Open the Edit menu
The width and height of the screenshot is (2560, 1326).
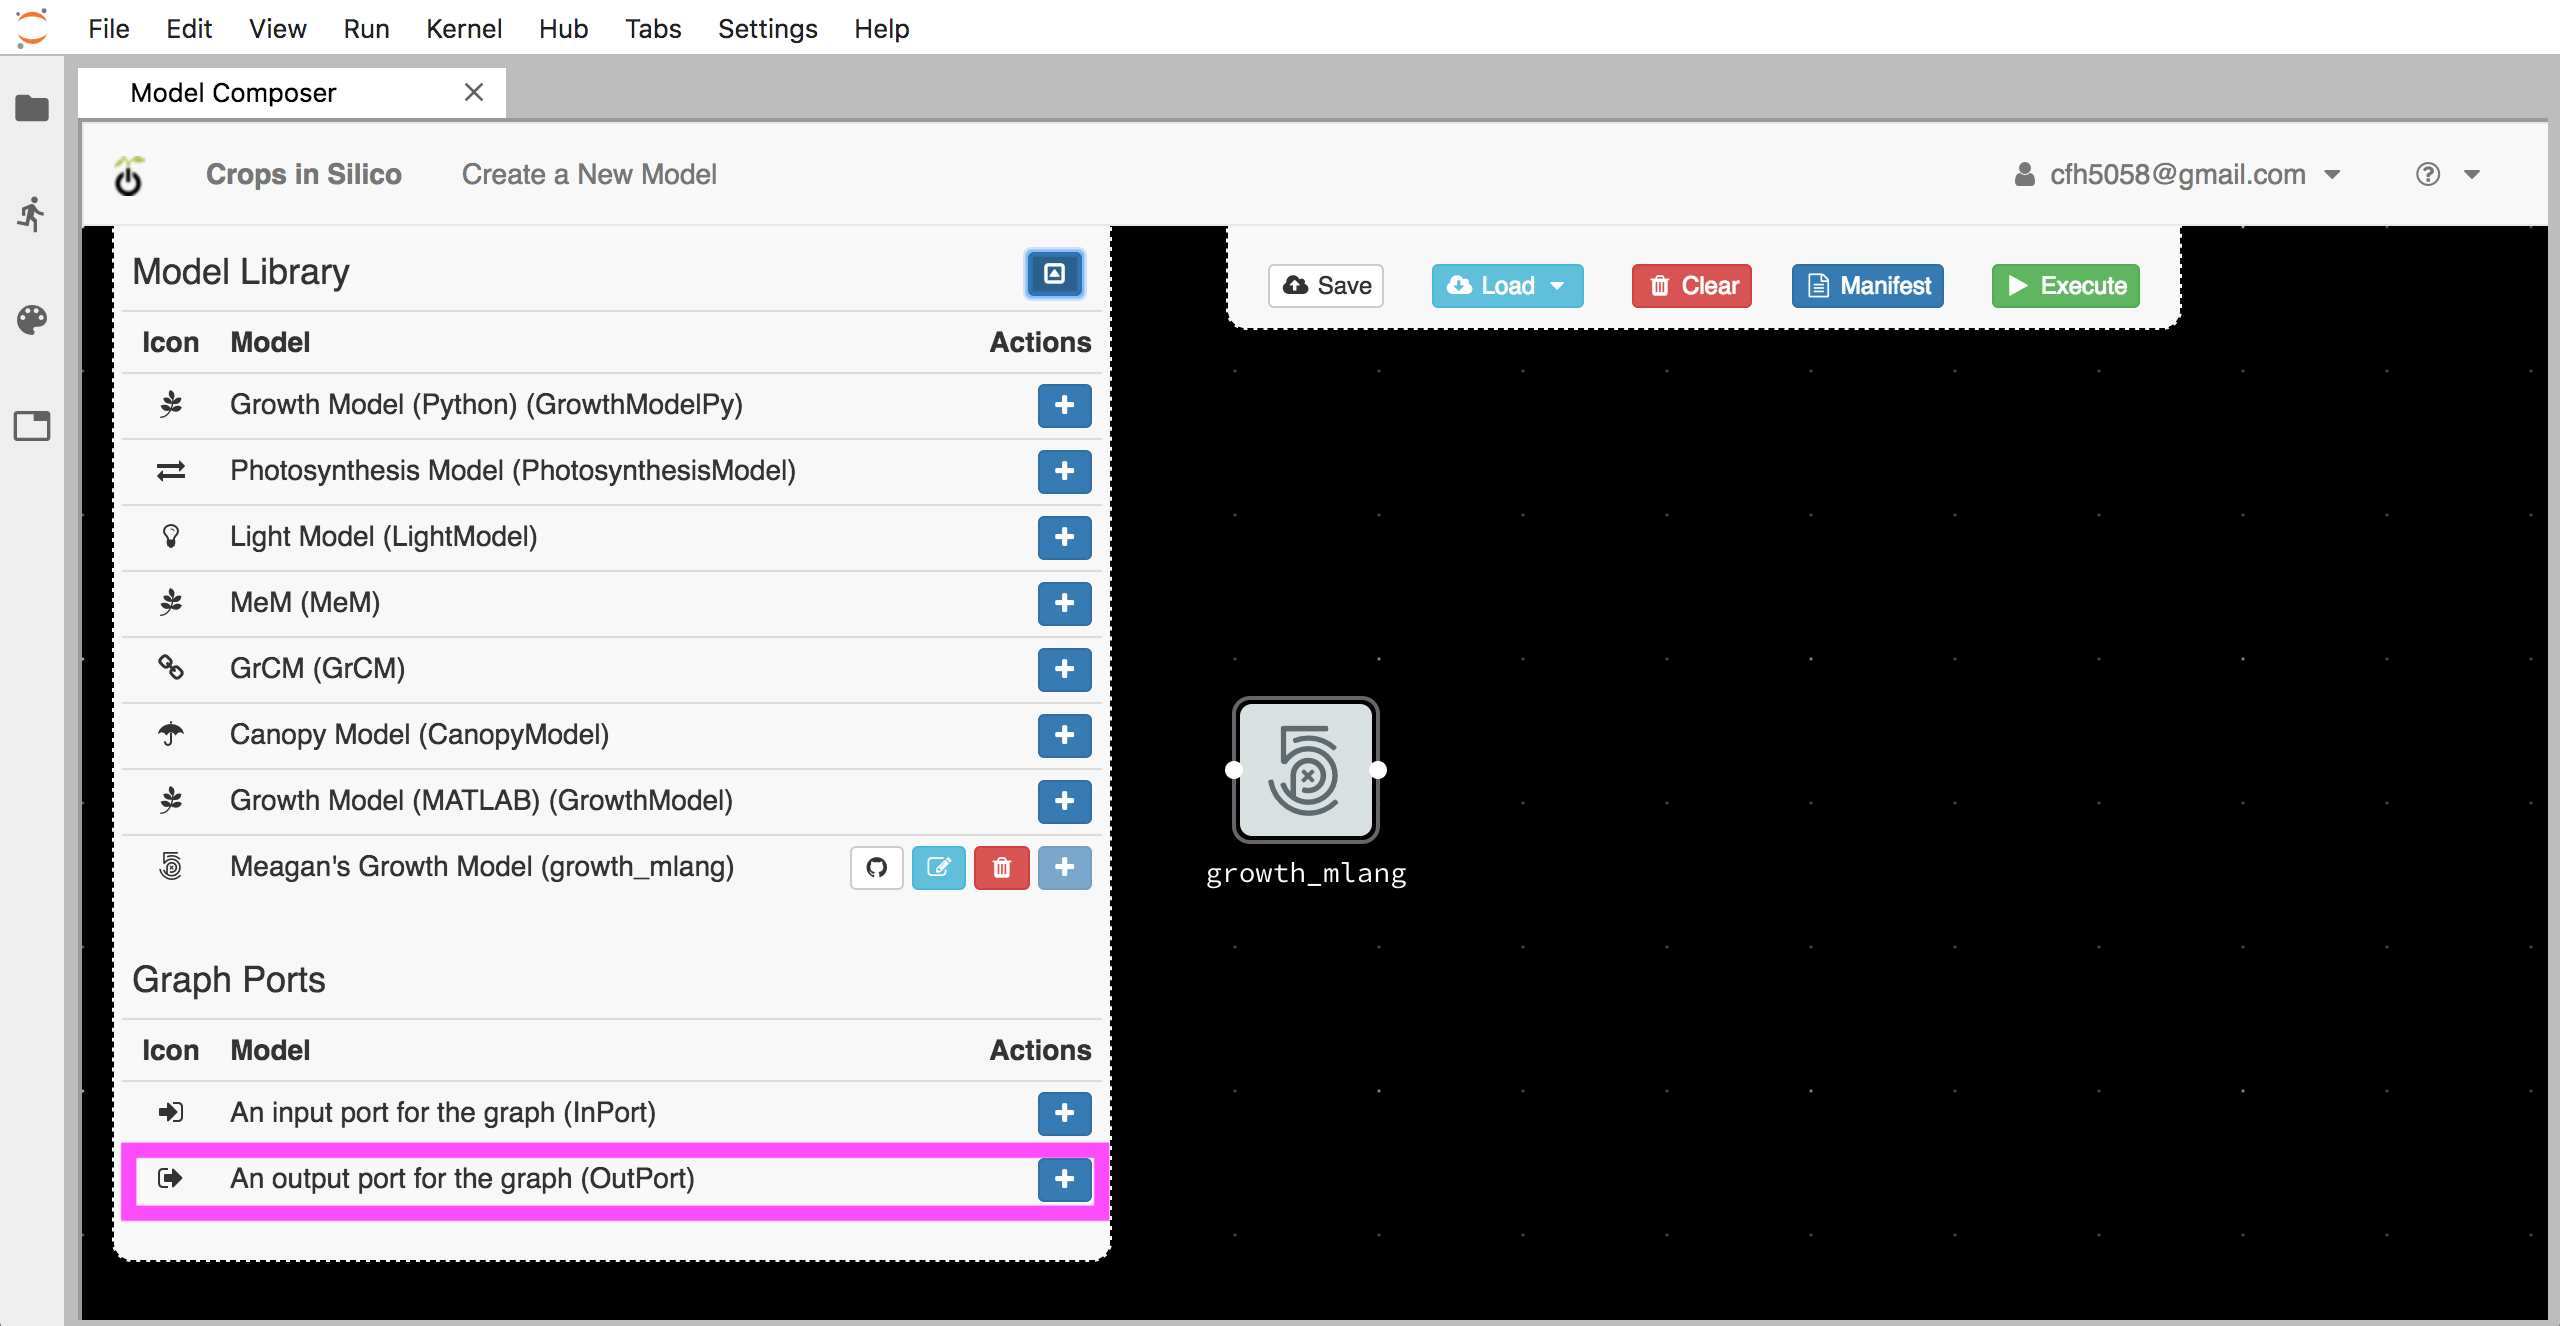coord(189,28)
